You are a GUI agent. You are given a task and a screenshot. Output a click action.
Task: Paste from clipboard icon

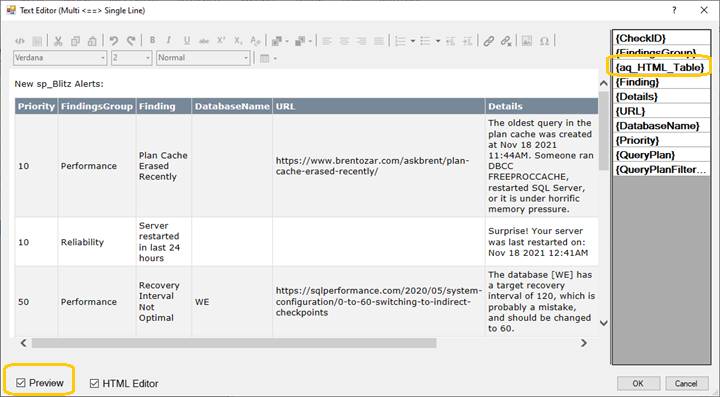click(x=92, y=41)
